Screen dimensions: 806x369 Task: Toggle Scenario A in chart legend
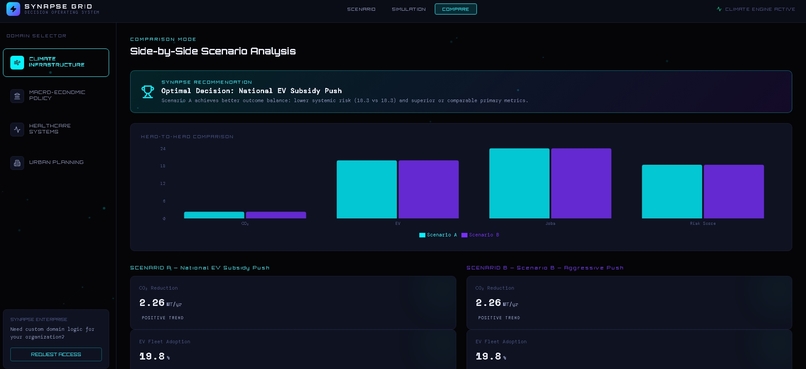pos(438,235)
